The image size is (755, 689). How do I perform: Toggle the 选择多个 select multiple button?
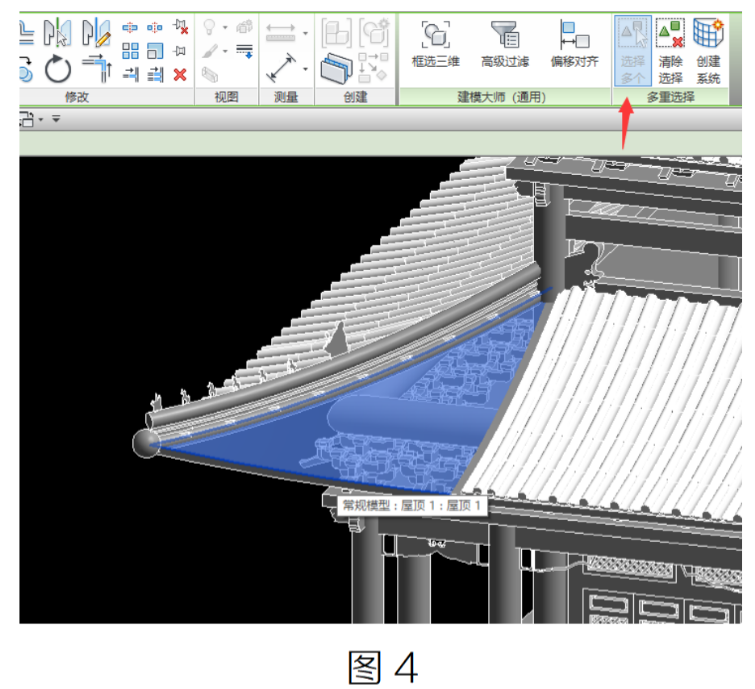(x=633, y=51)
